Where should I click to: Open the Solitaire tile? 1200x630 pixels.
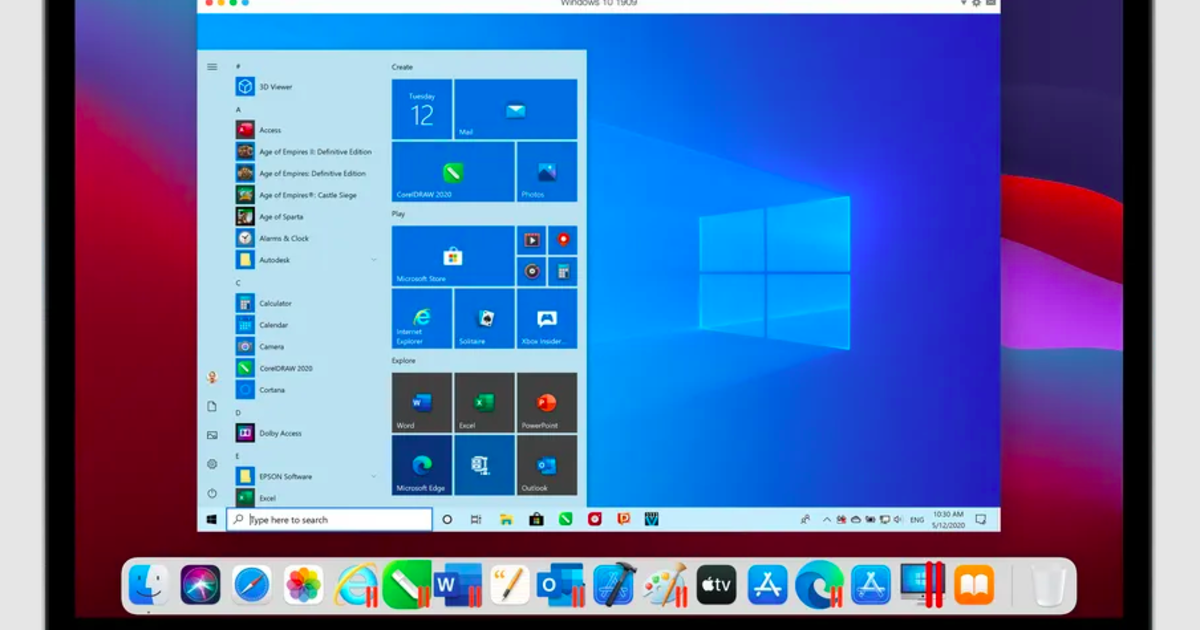pyautogui.click(x=484, y=318)
